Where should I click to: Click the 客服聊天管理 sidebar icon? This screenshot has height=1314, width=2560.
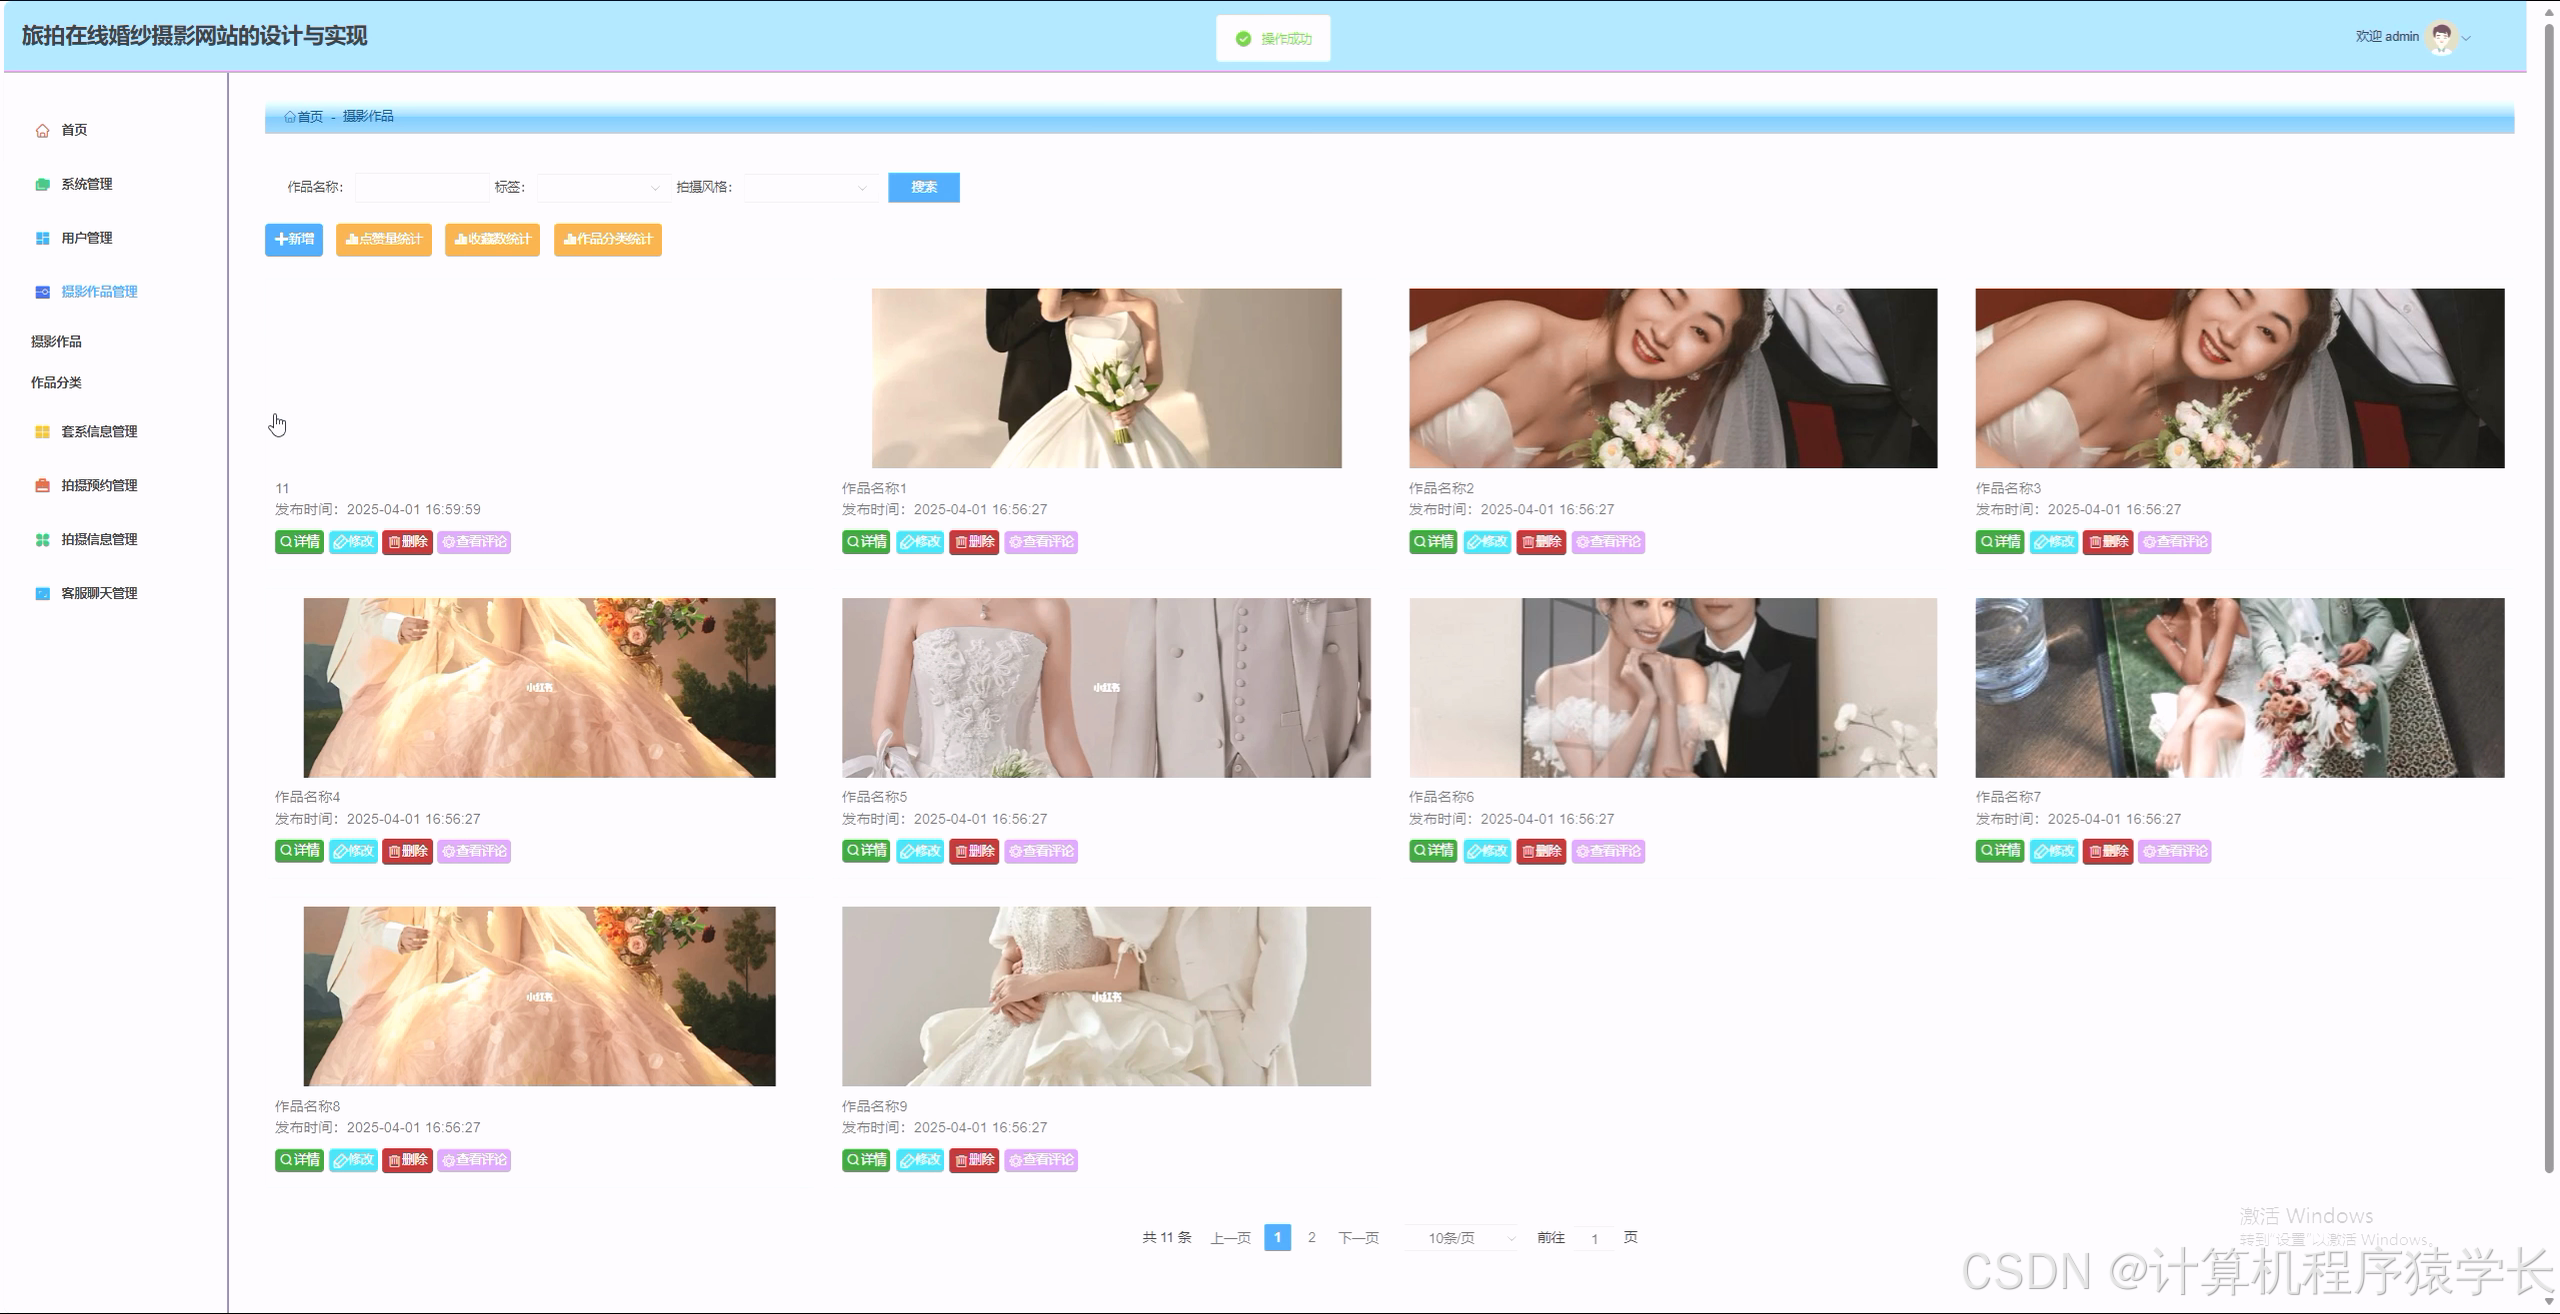[x=42, y=594]
